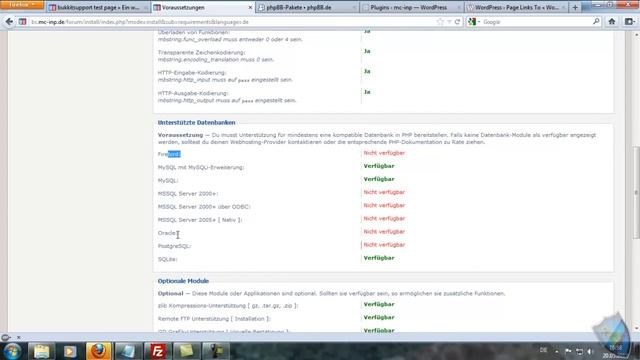Open the sticky notes taskbar icon
The height and width of the screenshot is (360, 640).
187,351
